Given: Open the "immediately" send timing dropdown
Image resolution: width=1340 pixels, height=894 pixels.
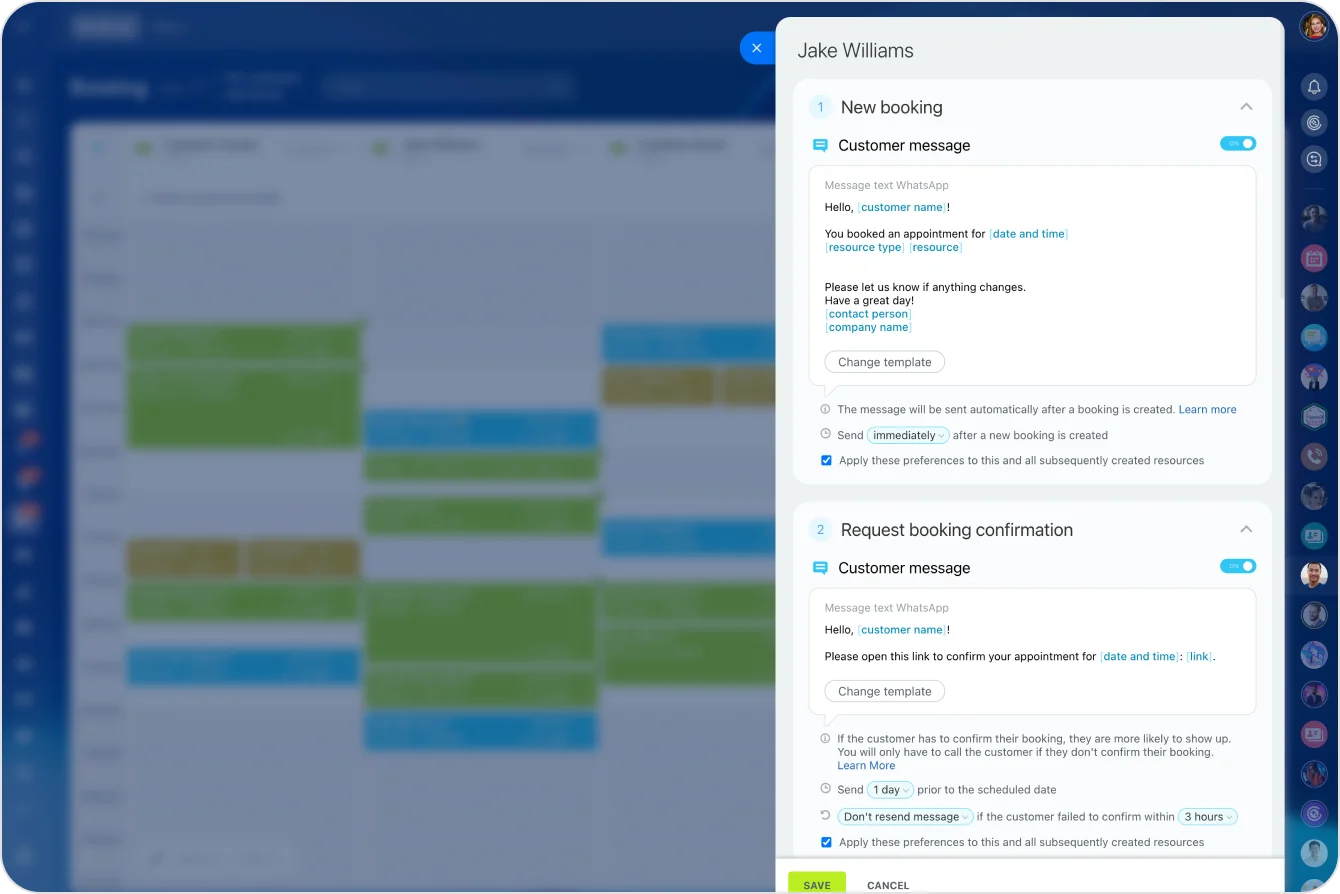Looking at the screenshot, I should point(908,435).
